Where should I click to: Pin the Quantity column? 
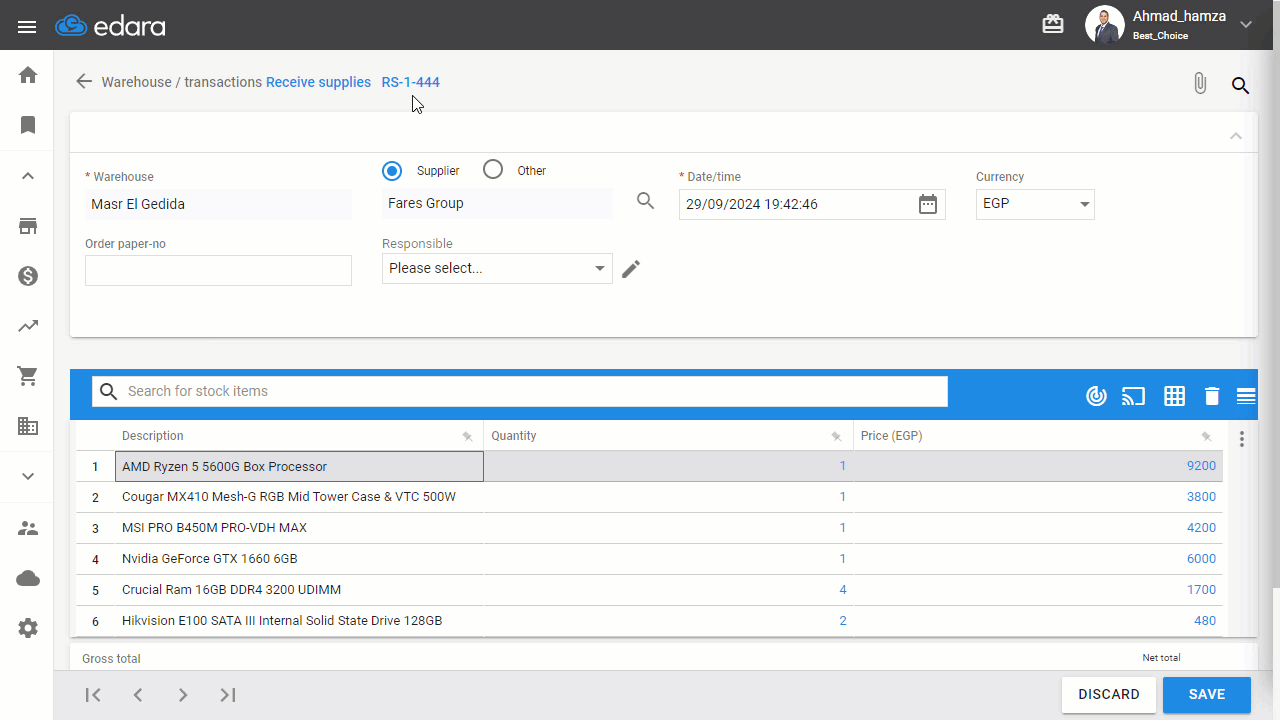(836, 437)
